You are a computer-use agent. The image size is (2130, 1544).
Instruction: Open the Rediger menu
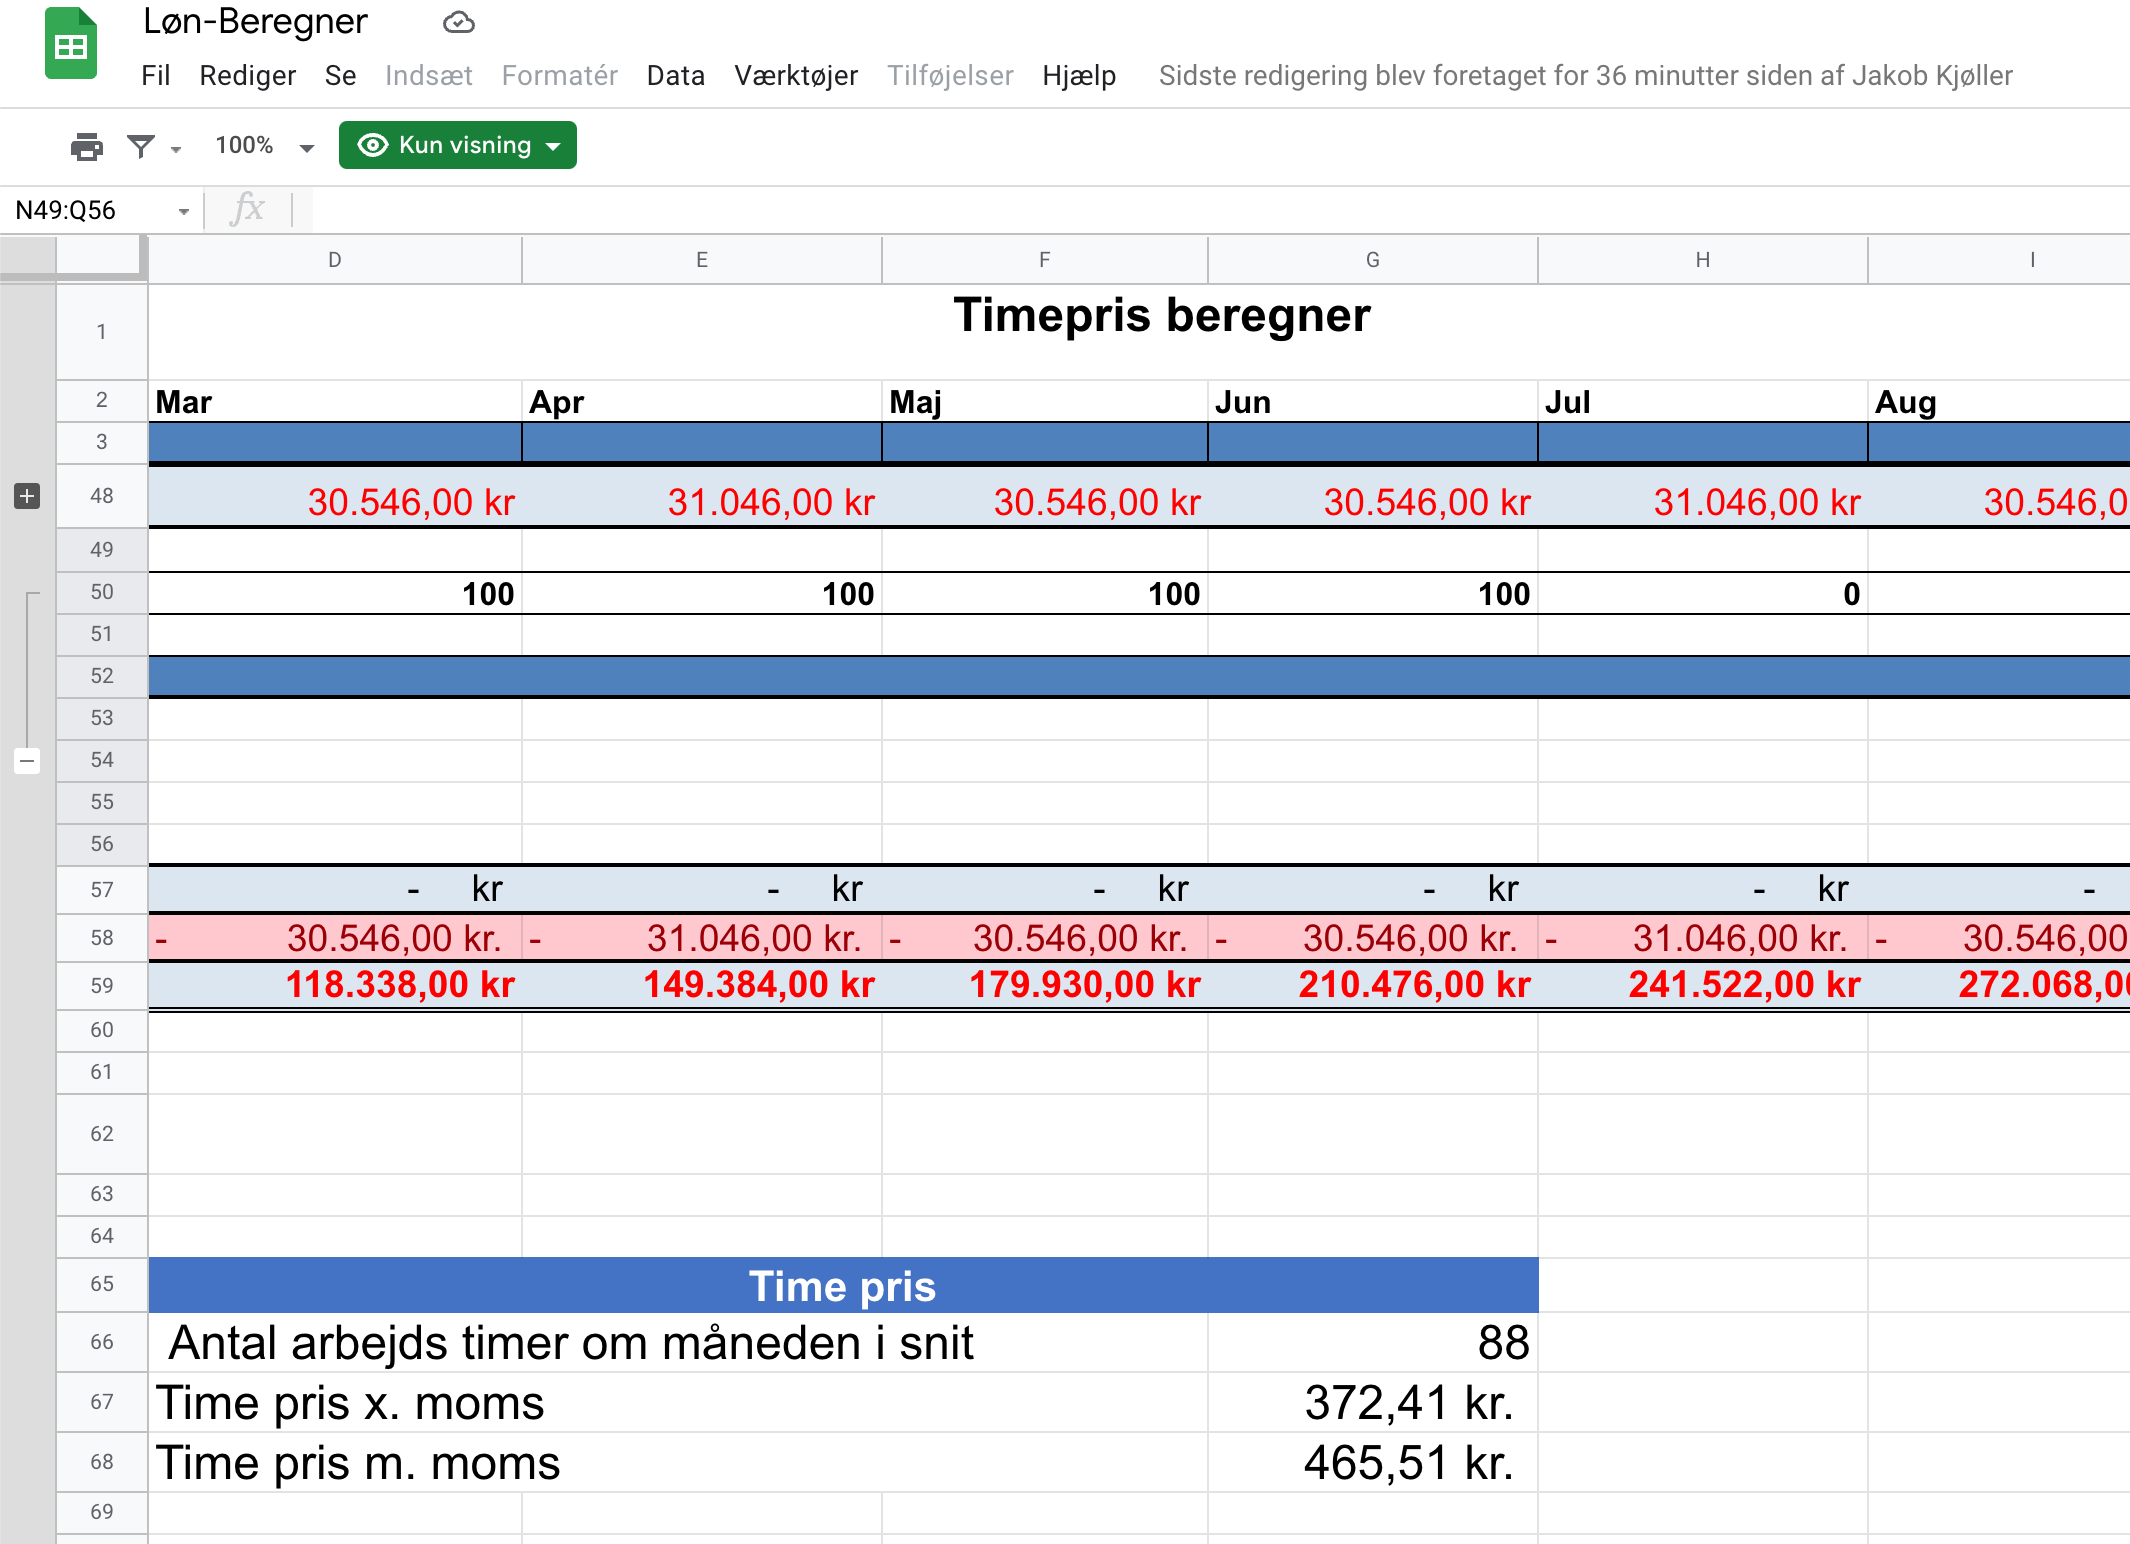click(248, 76)
